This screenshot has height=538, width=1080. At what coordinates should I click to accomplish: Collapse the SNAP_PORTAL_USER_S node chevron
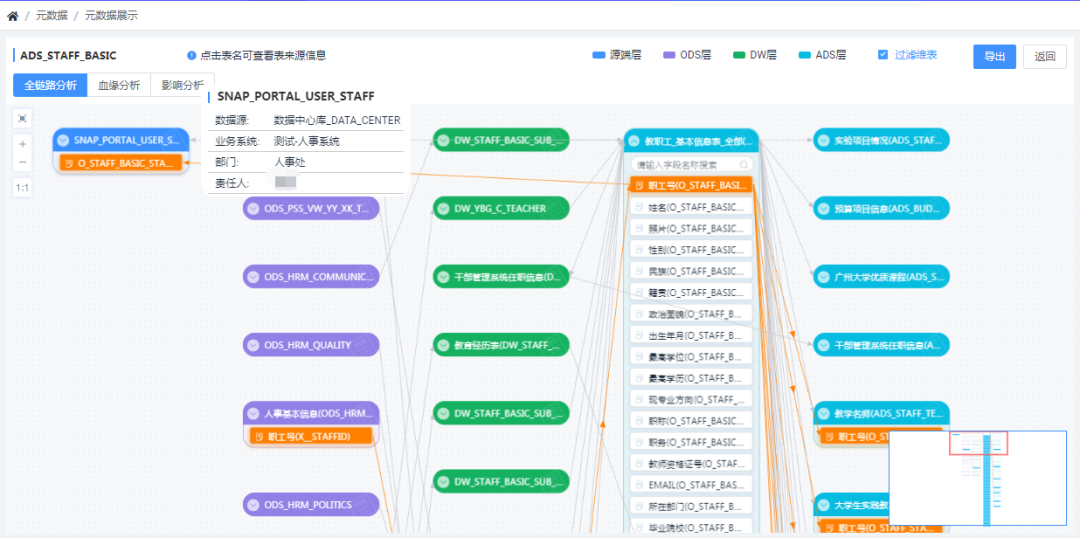click(x=63, y=141)
